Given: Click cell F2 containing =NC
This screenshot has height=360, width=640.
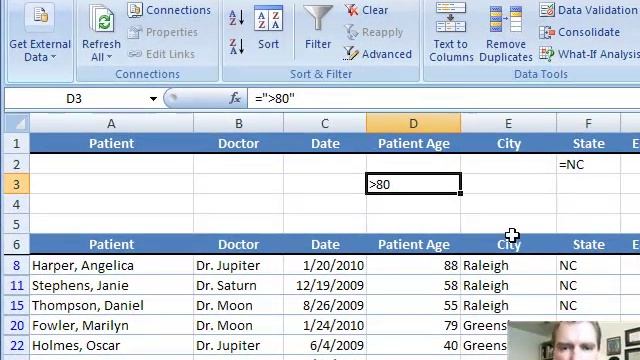Looking at the screenshot, I should [588, 164].
